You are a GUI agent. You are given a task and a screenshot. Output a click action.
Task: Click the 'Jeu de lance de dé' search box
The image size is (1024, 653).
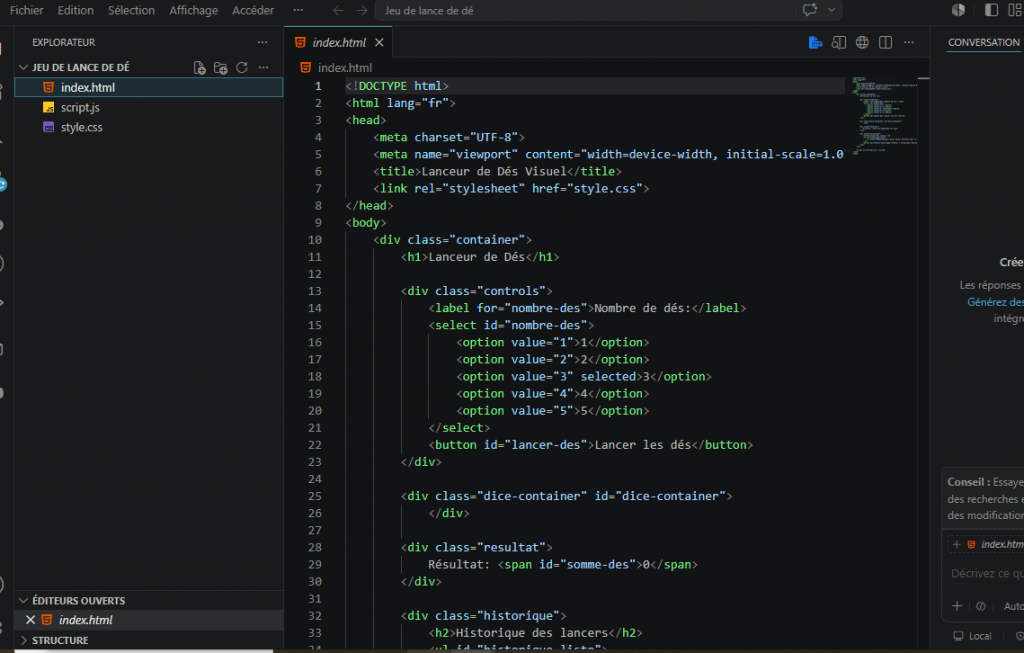(588, 10)
